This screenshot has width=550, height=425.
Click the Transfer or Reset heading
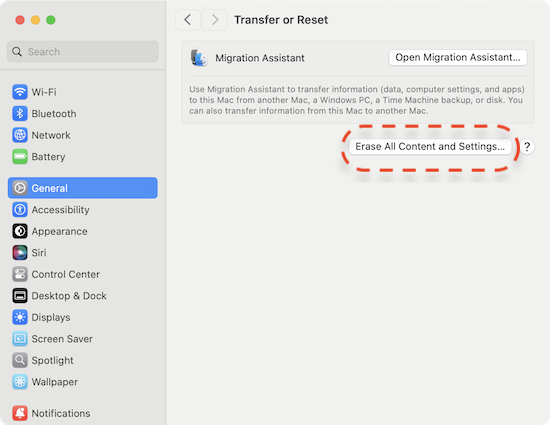pyautogui.click(x=281, y=20)
